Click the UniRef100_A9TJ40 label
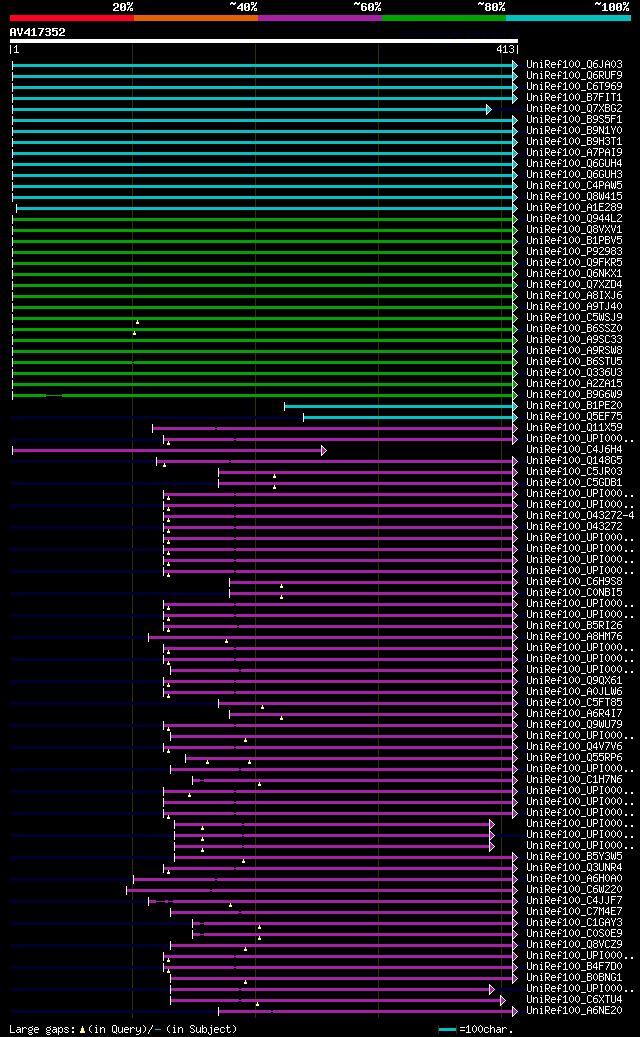 (x=574, y=307)
